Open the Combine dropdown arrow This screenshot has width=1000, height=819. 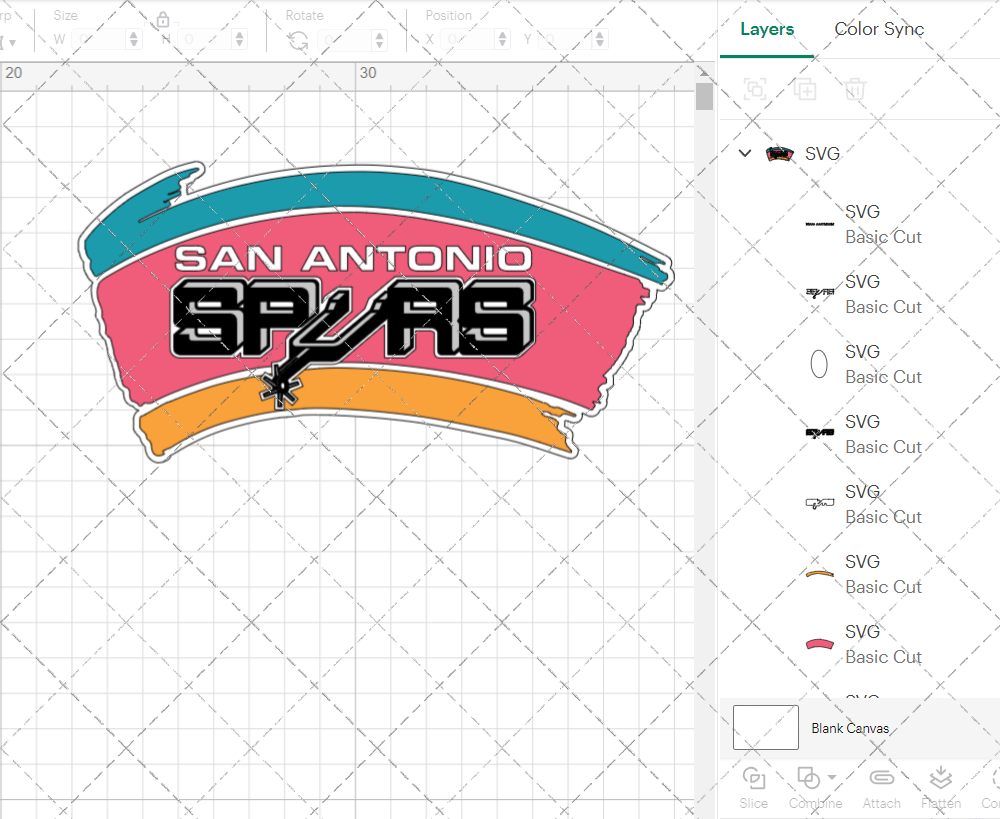click(x=832, y=778)
